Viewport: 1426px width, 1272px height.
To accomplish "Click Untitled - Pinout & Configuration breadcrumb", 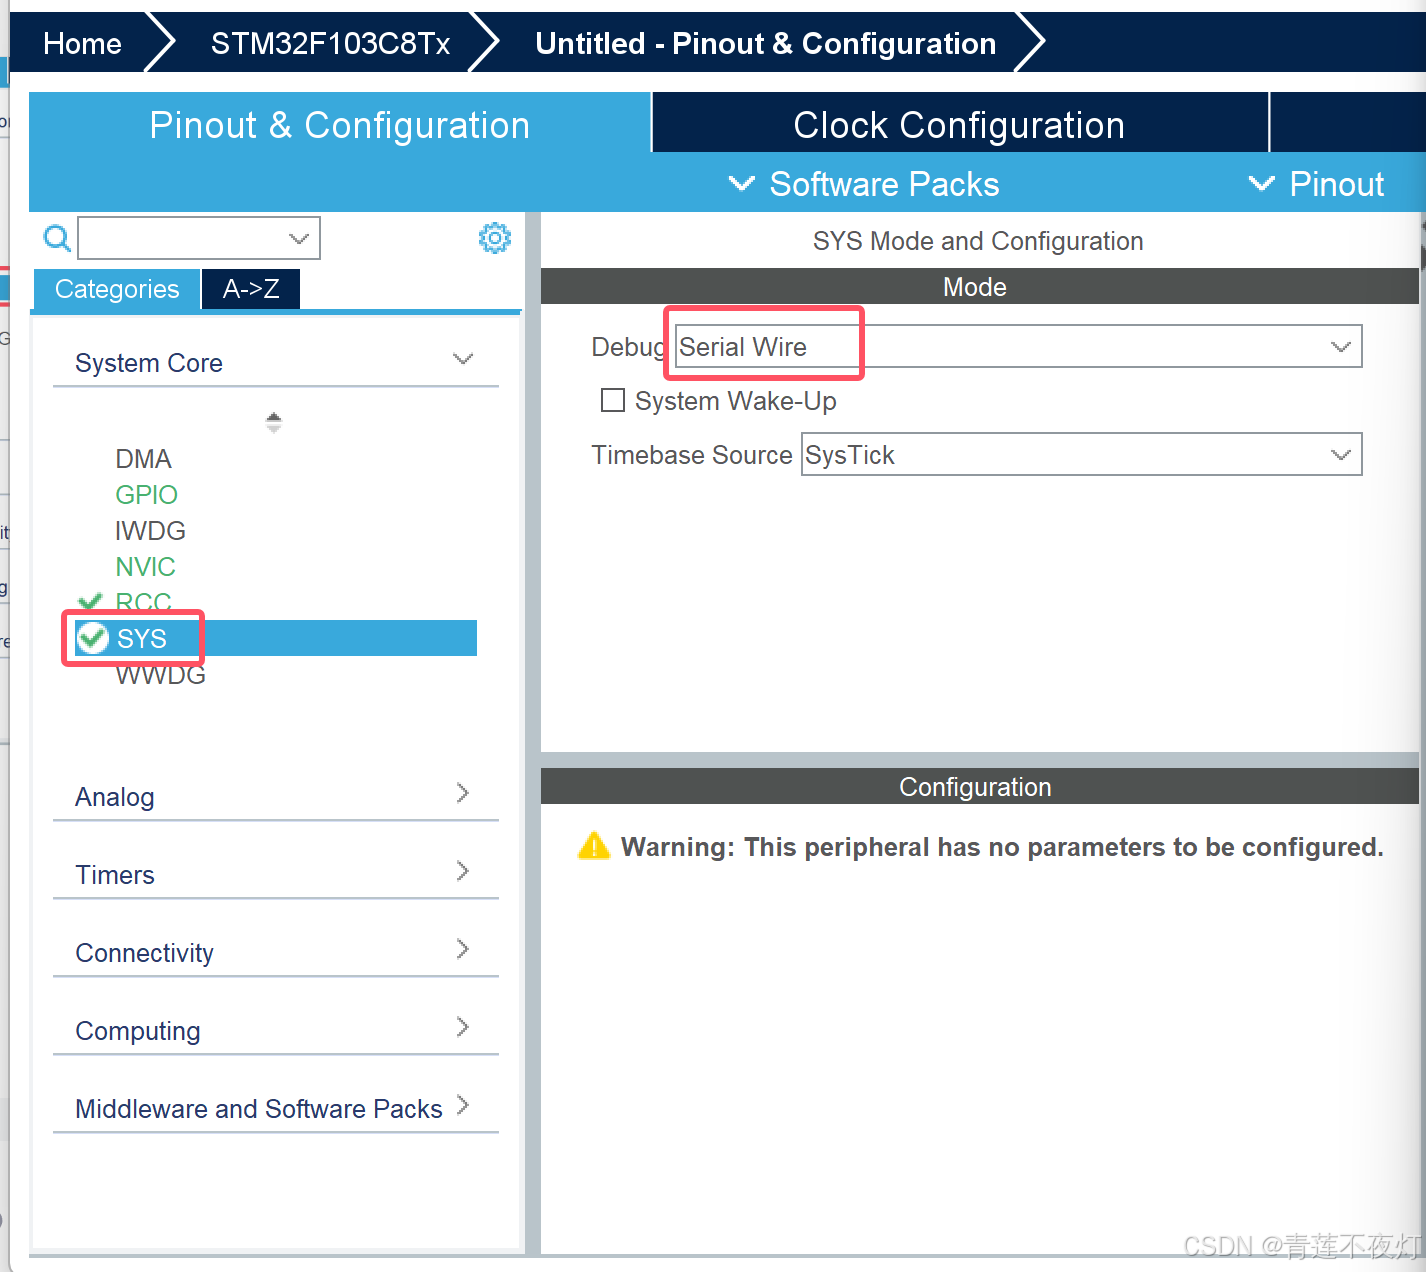I will 765,43.
